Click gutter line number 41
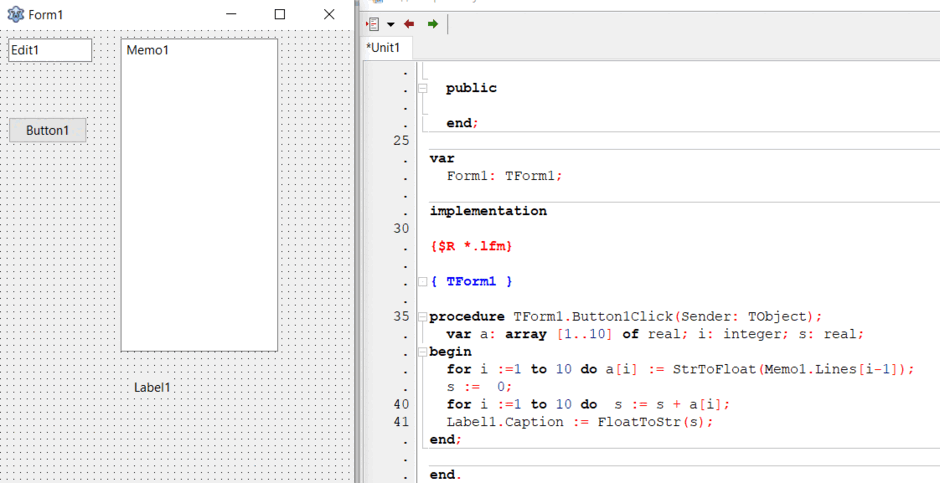Screen dimensions: 940x483 click(x=402, y=422)
